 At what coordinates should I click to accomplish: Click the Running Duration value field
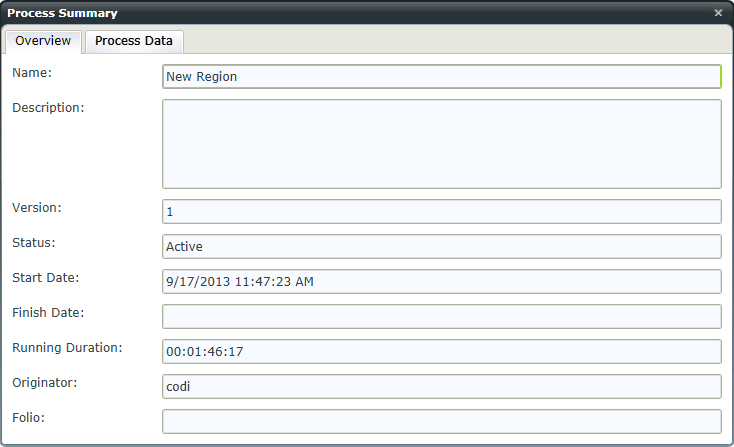coord(441,352)
